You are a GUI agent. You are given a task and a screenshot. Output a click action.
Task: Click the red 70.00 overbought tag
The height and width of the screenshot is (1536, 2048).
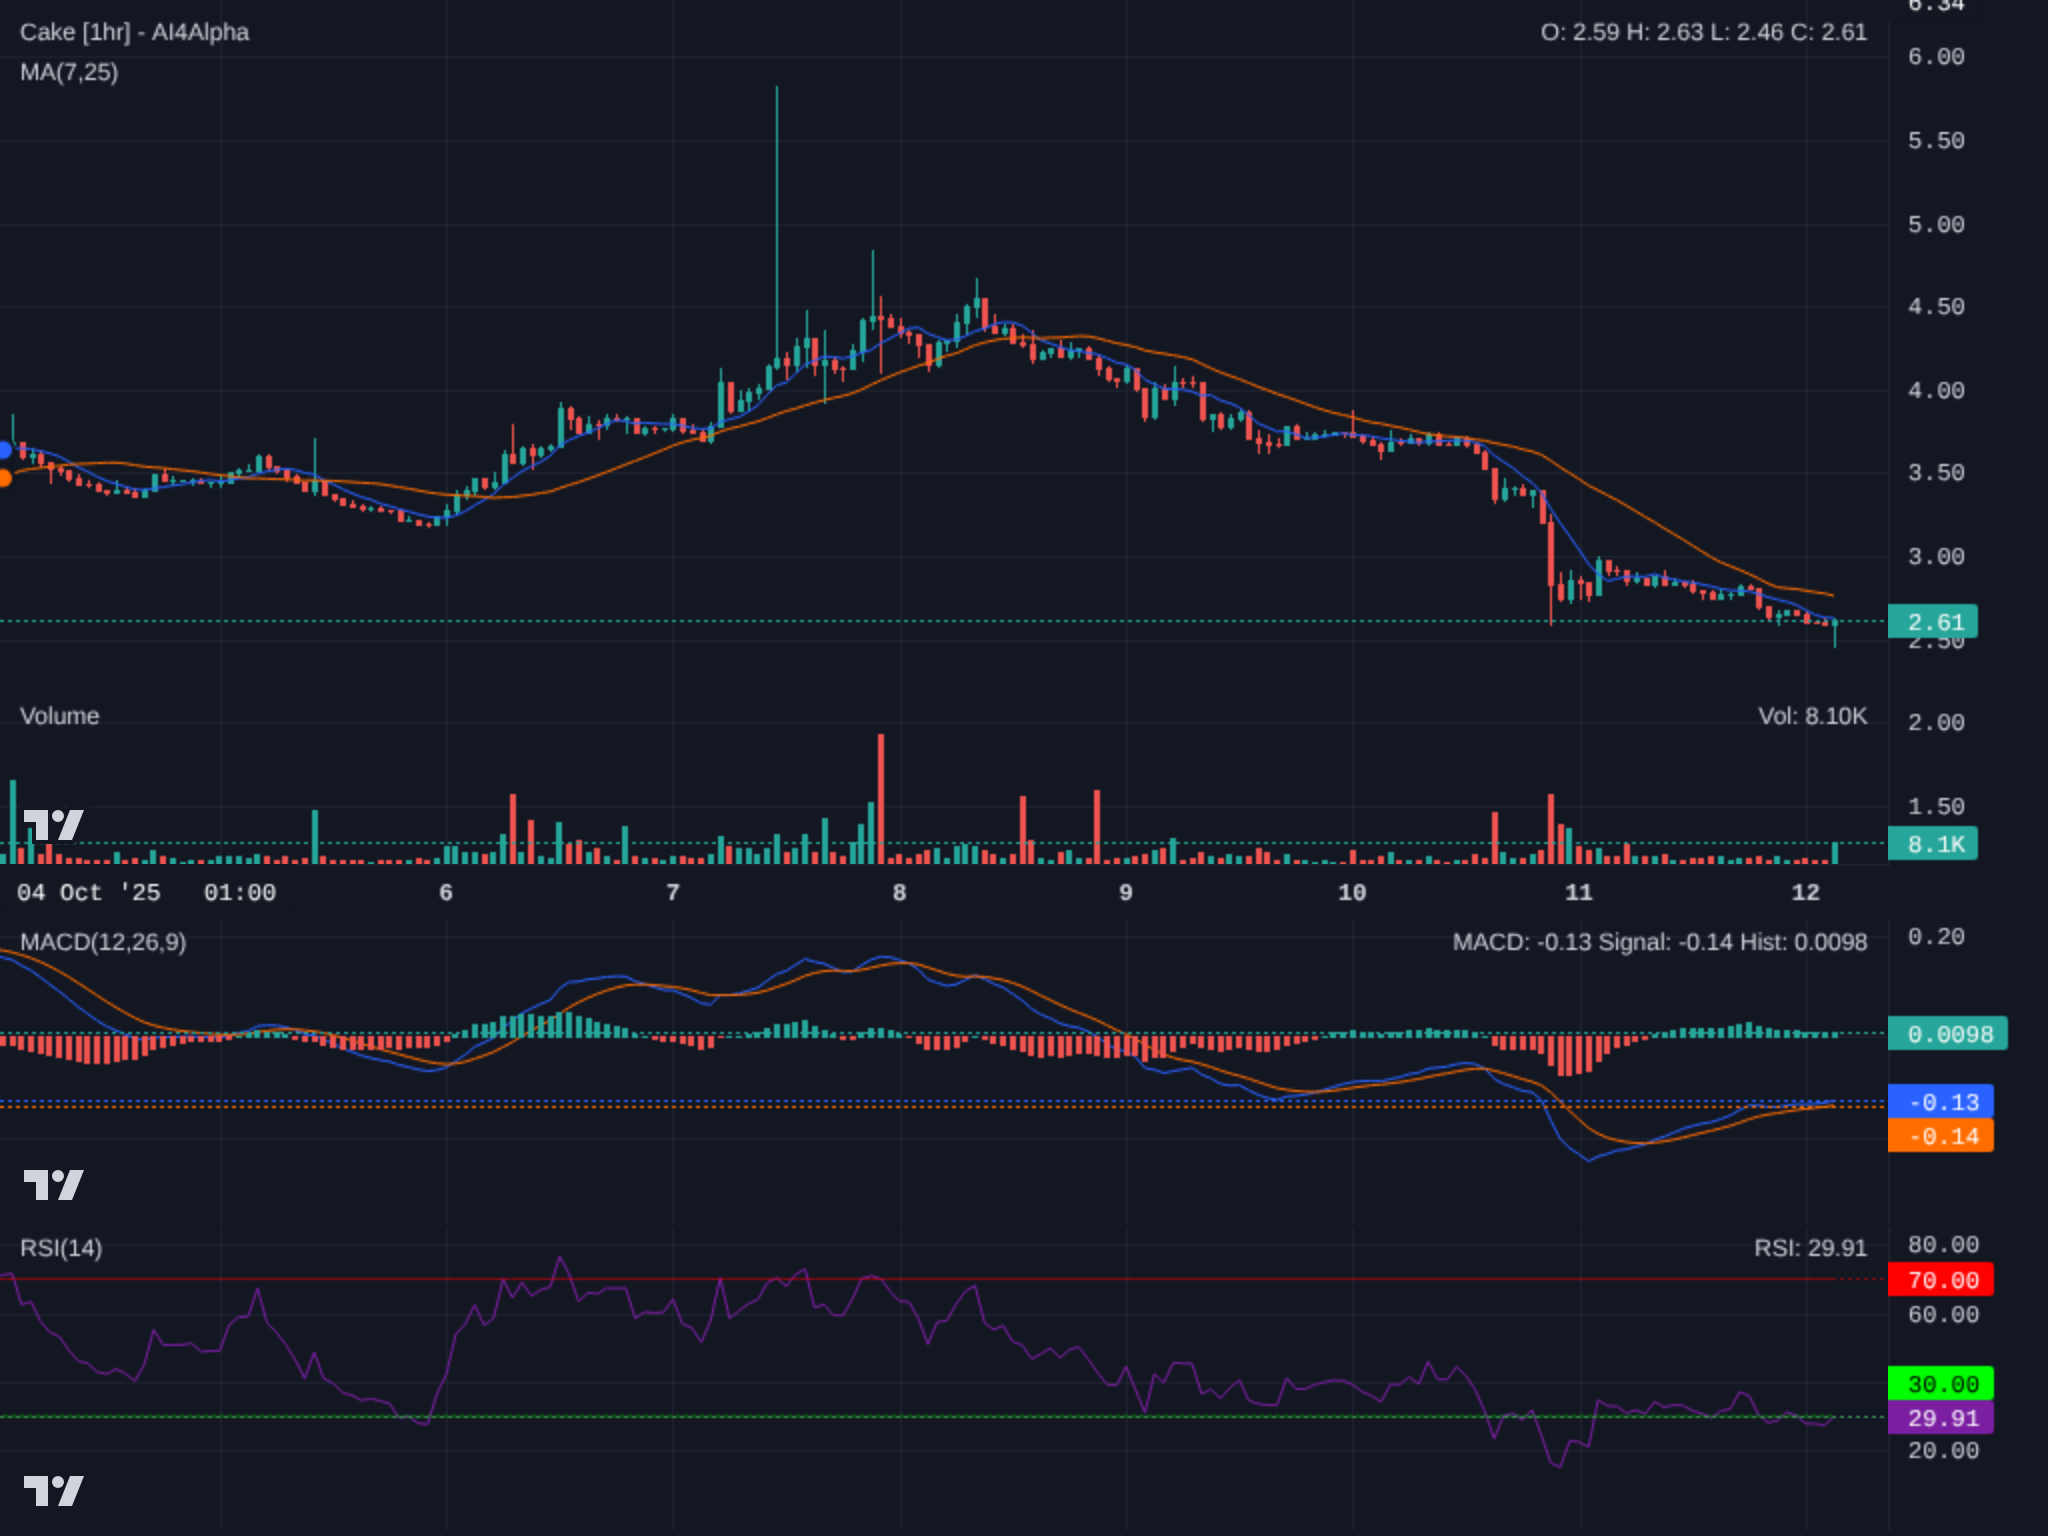coord(1940,1280)
